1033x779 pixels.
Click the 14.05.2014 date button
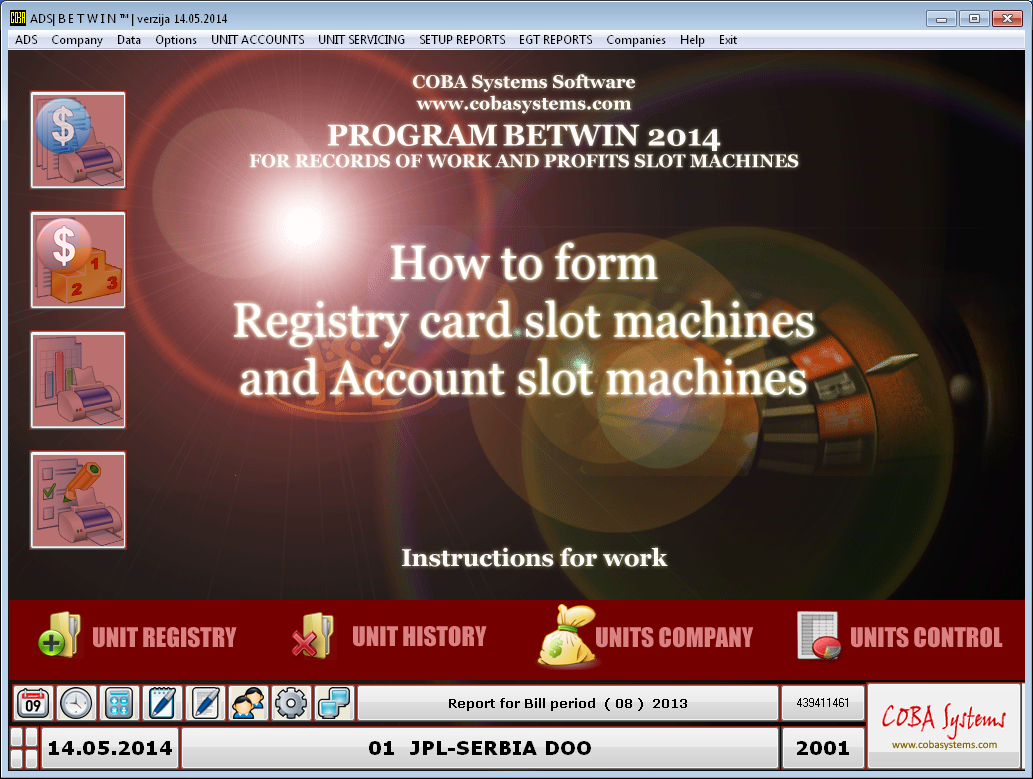click(110, 748)
